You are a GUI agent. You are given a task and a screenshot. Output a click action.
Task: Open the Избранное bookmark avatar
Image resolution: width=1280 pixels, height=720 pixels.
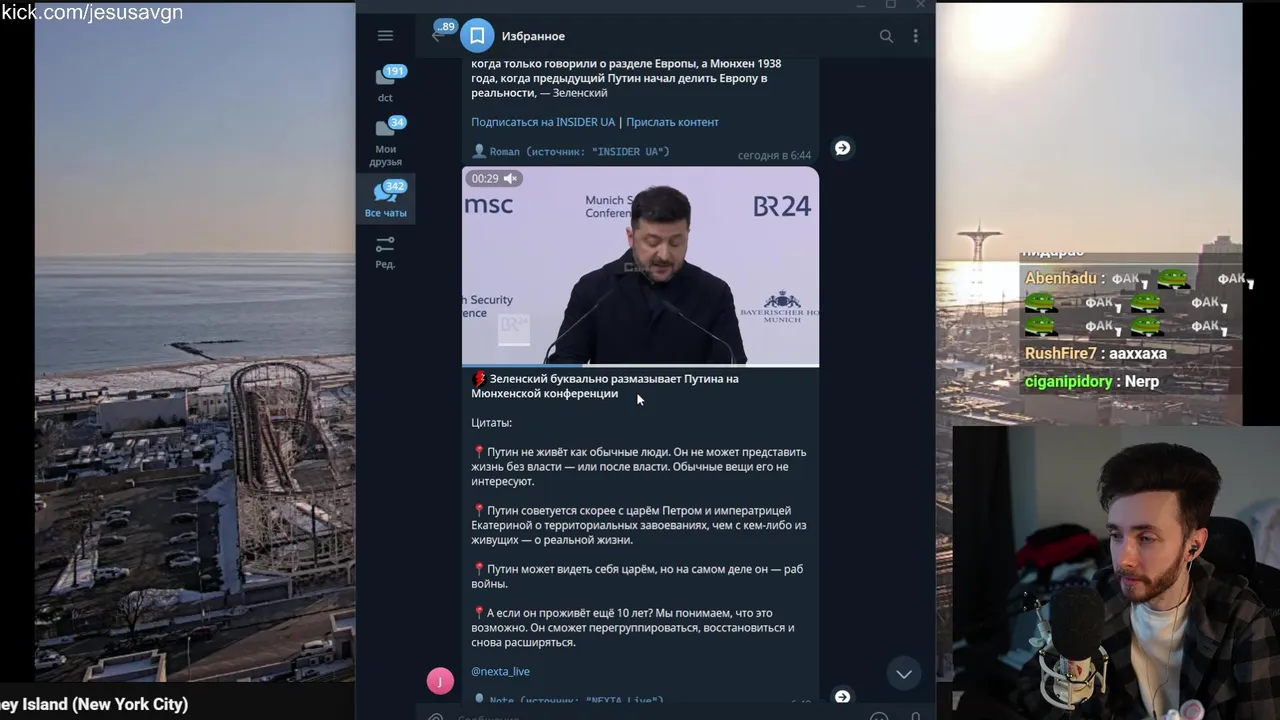(x=477, y=36)
